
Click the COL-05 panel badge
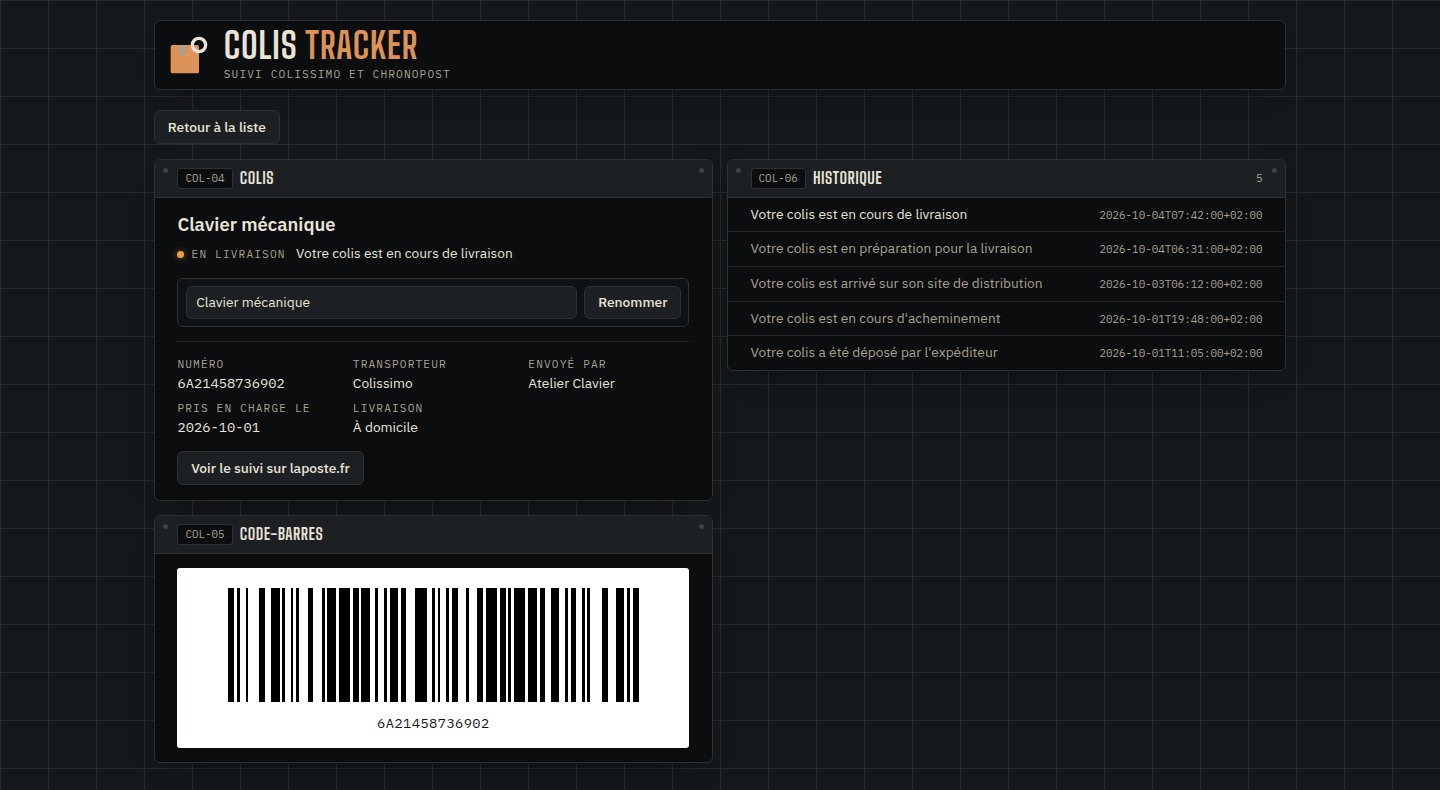pos(205,534)
